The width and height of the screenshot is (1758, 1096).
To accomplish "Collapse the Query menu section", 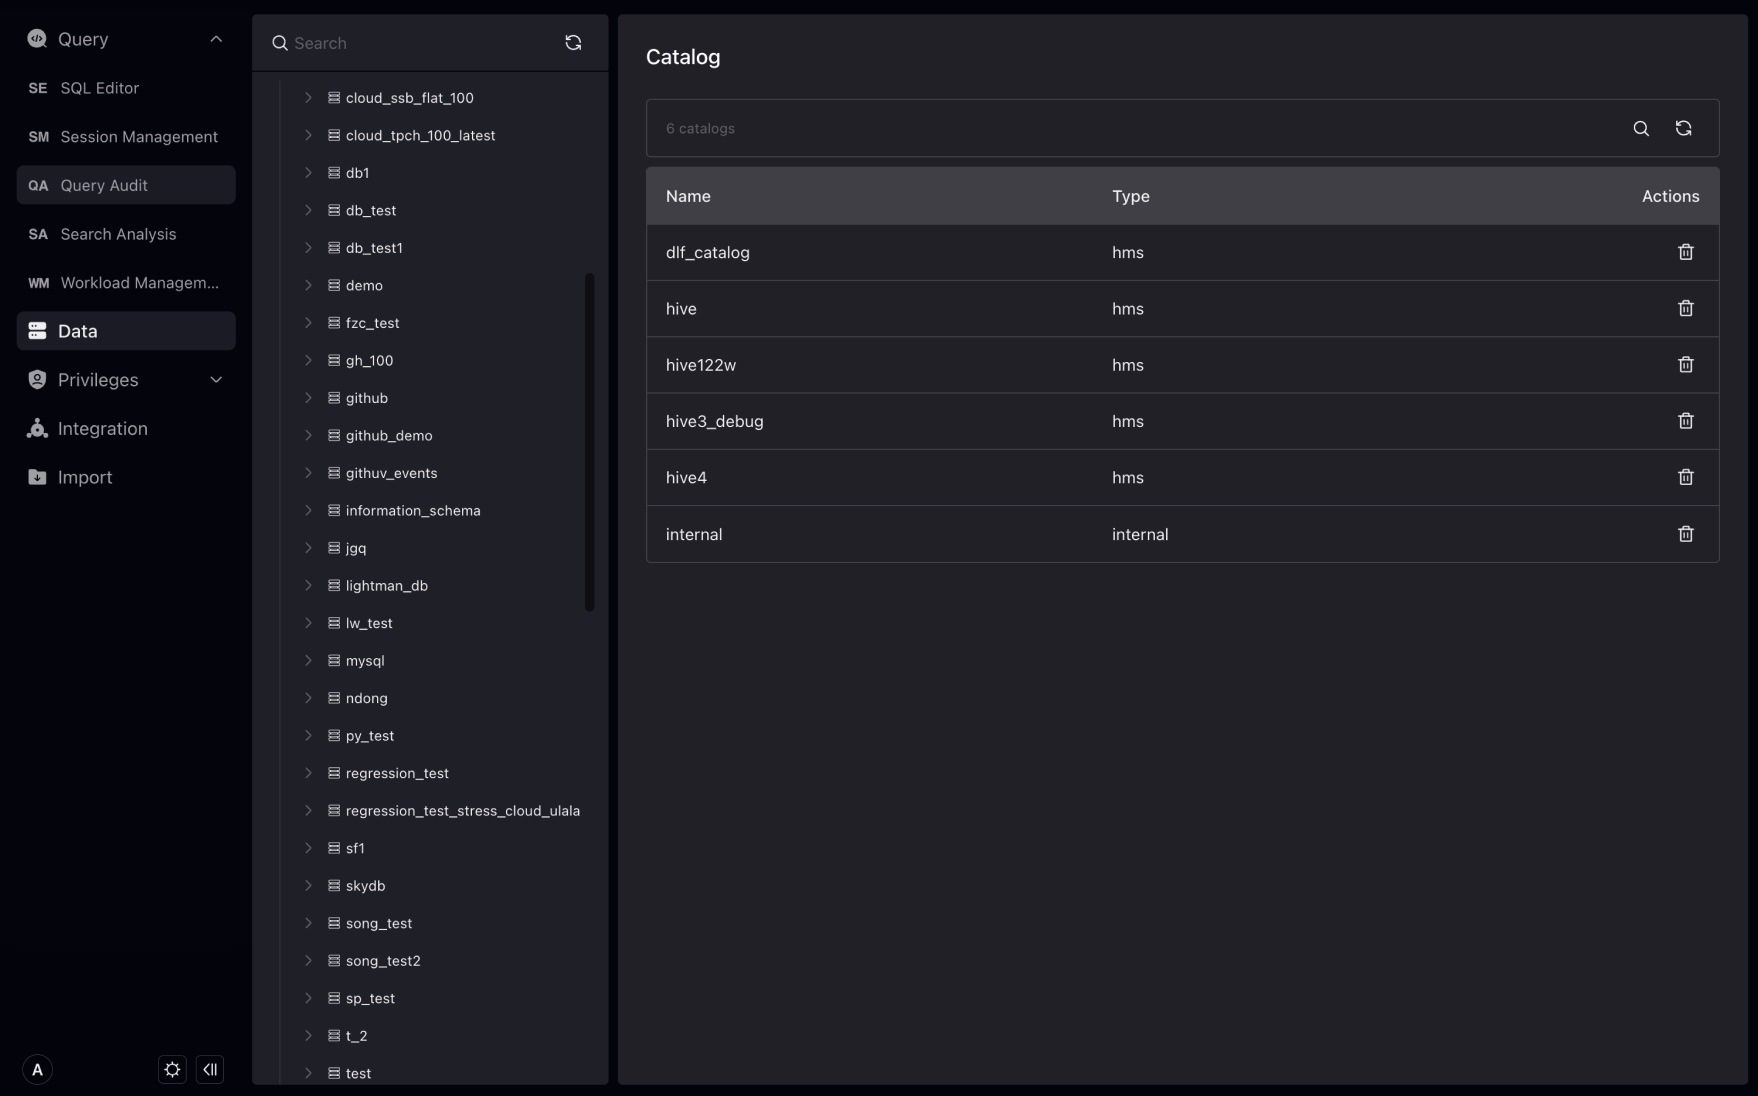I will click(216, 39).
